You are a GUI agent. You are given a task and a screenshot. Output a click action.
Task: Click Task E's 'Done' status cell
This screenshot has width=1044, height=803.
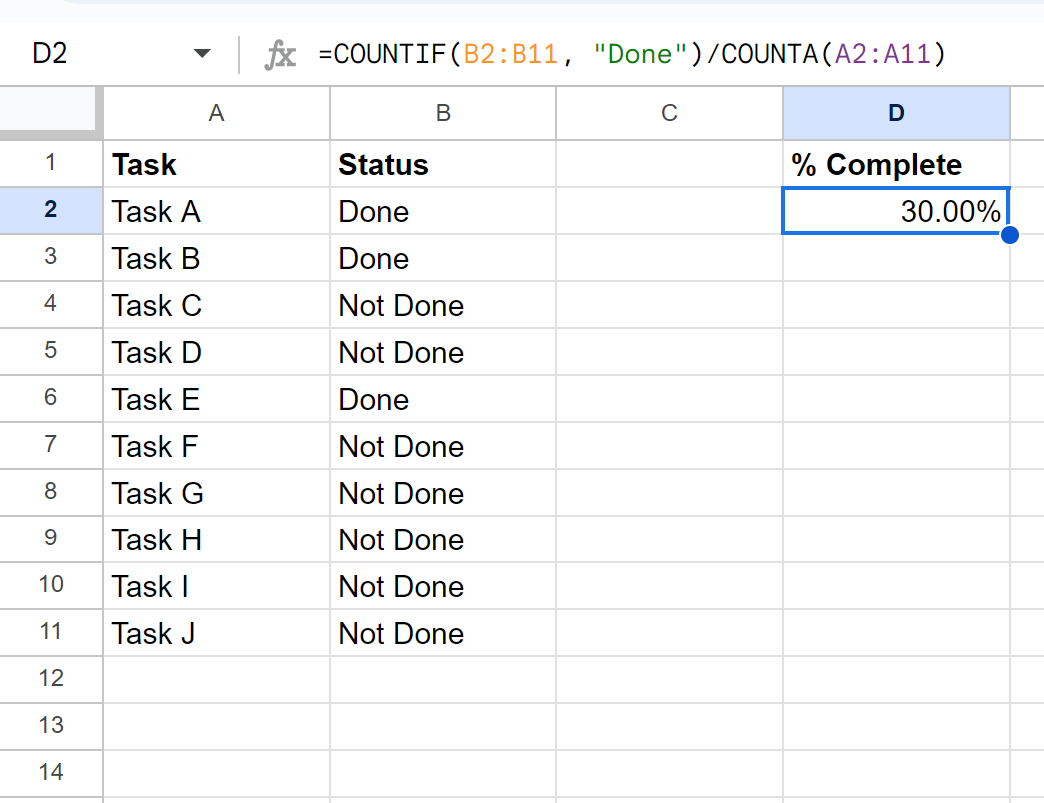coord(443,399)
